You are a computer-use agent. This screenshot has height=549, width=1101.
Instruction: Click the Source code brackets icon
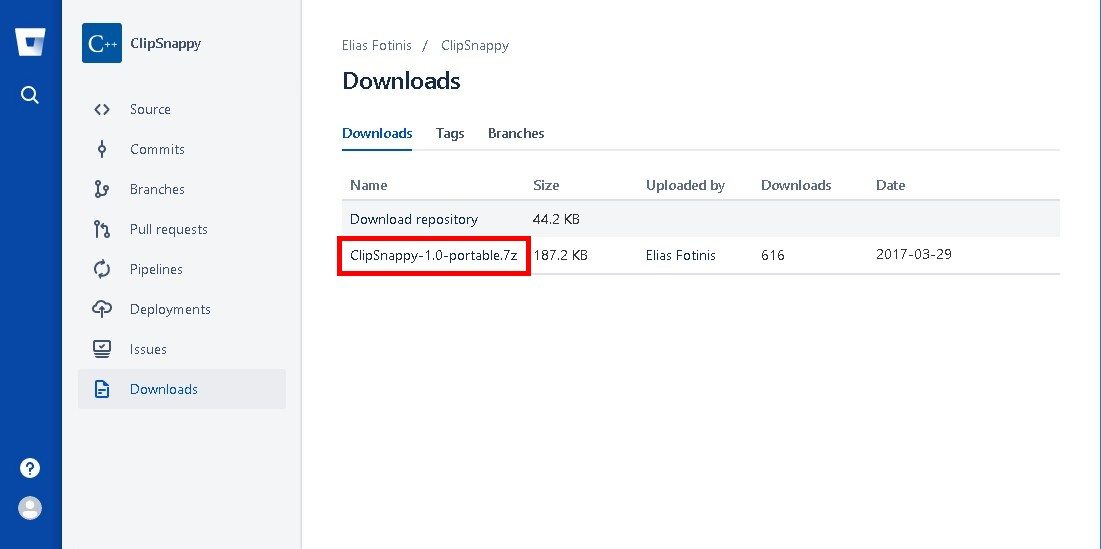point(102,110)
